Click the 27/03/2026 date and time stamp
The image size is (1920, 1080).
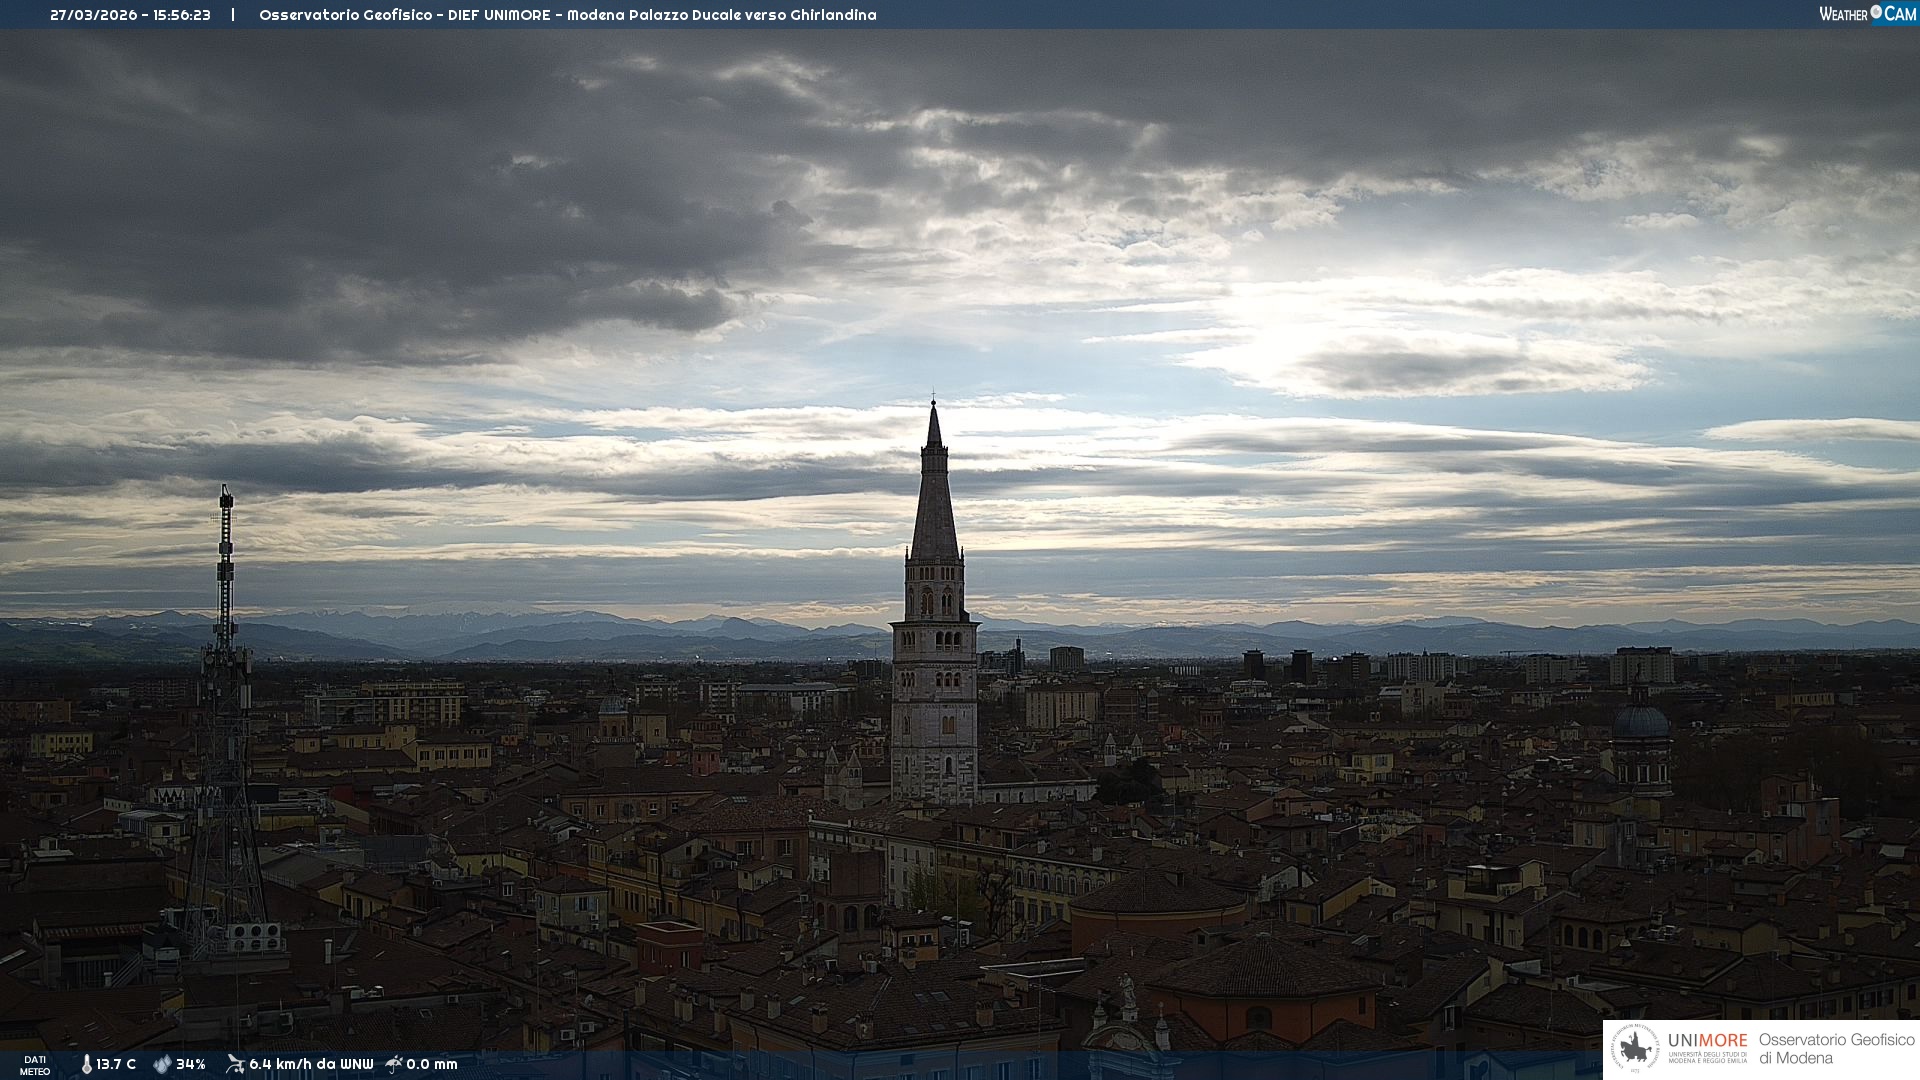click(130, 15)
